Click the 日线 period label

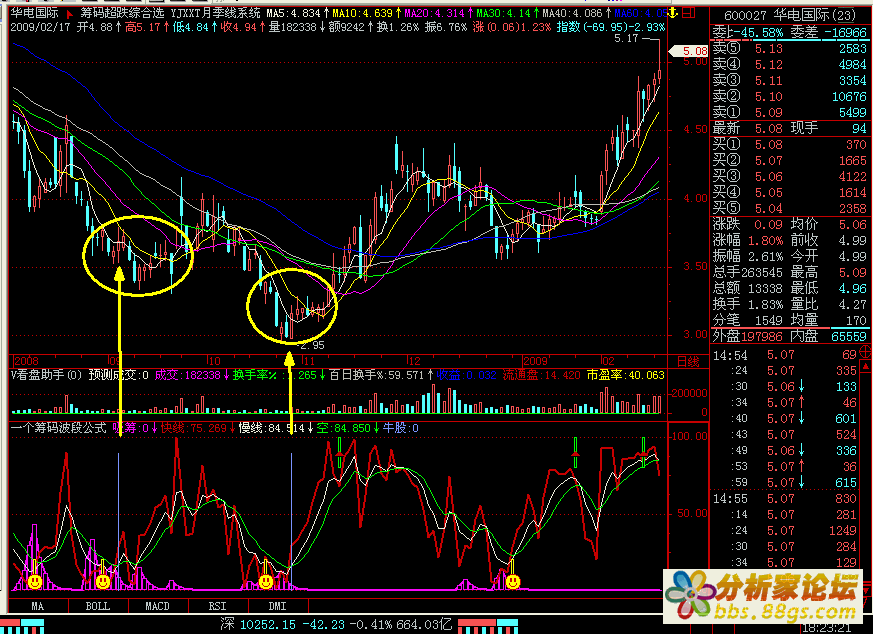tap(688, 361)
